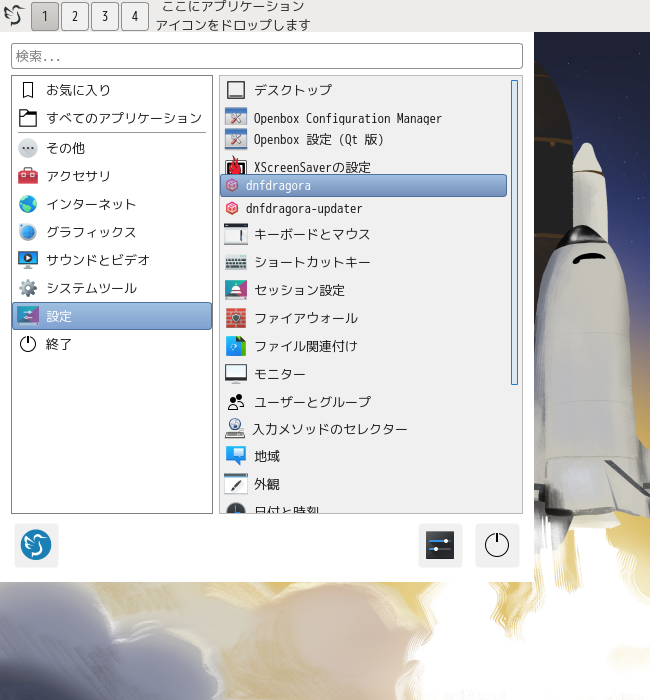Select the インターネット category
650x700 pixels.
[112, 204]
